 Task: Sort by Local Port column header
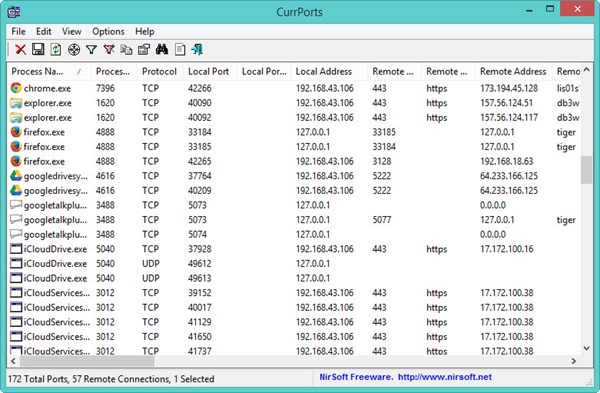[209, 72]
